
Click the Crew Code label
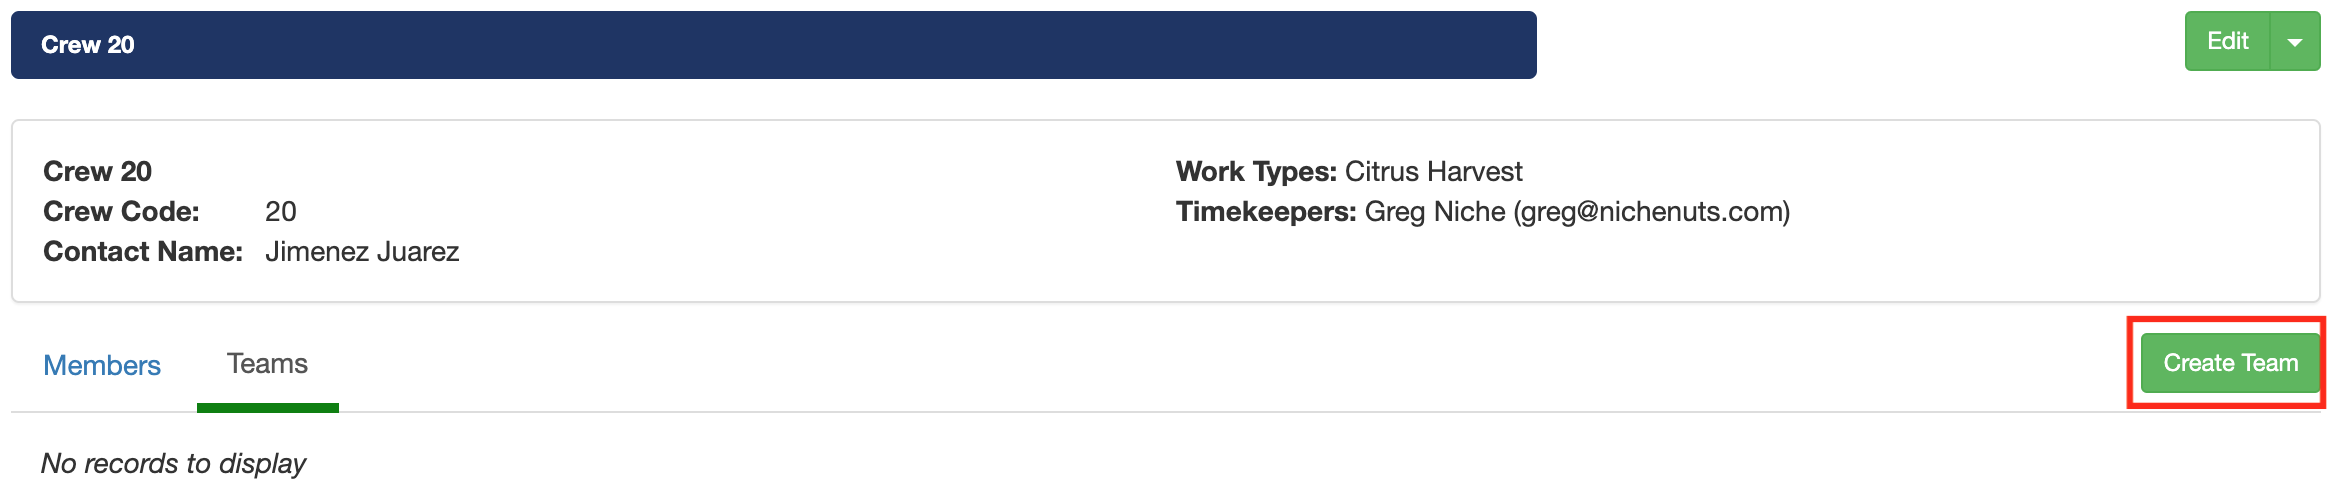(121, 211)
